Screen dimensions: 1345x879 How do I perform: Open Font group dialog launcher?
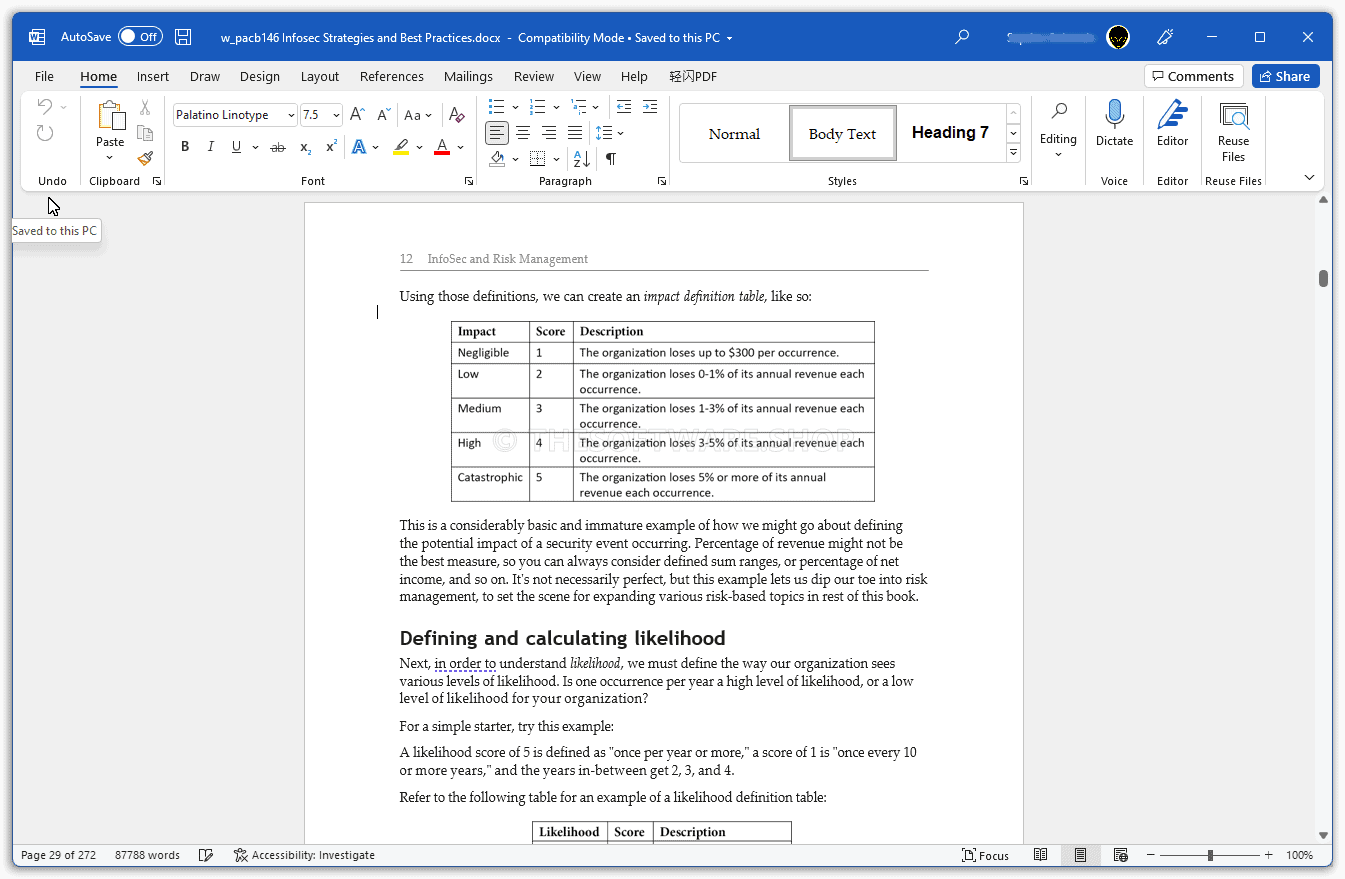coord(469,181)
